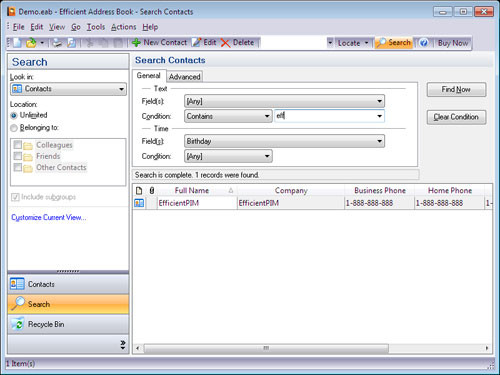Click the EfficientPIM company cell

291,203
